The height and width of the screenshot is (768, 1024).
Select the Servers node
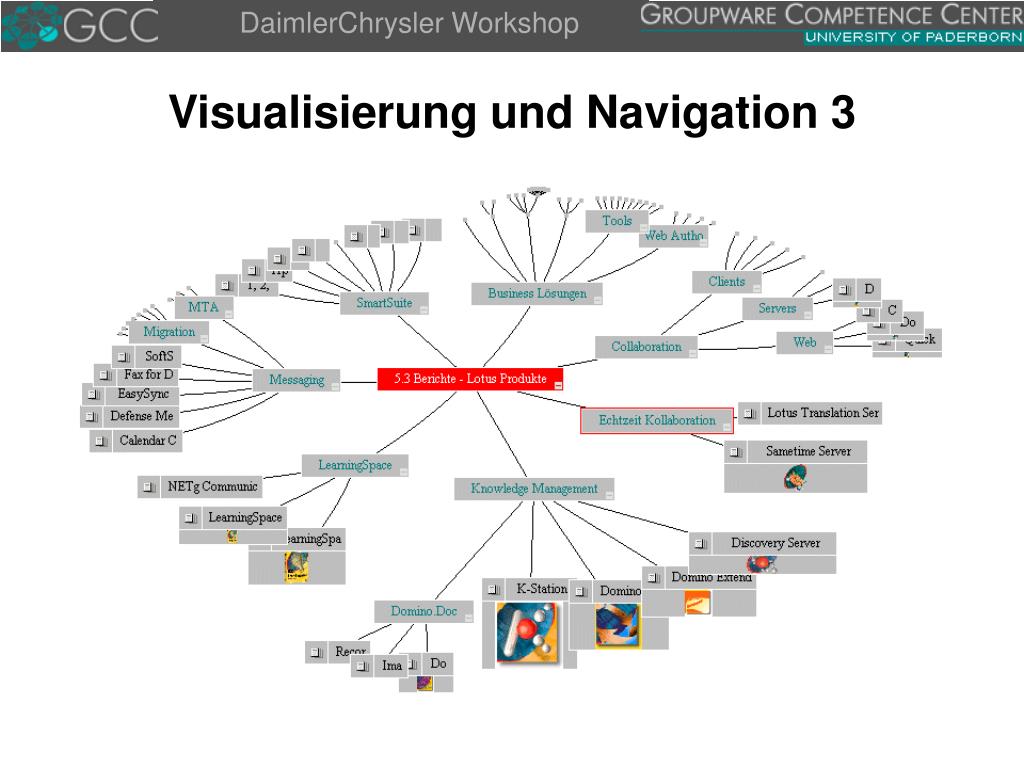[777, 308]
